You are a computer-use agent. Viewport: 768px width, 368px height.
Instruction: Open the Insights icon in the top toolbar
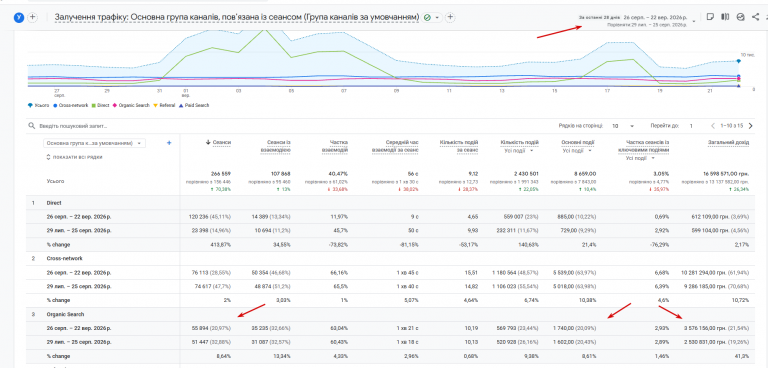[740, 17]
